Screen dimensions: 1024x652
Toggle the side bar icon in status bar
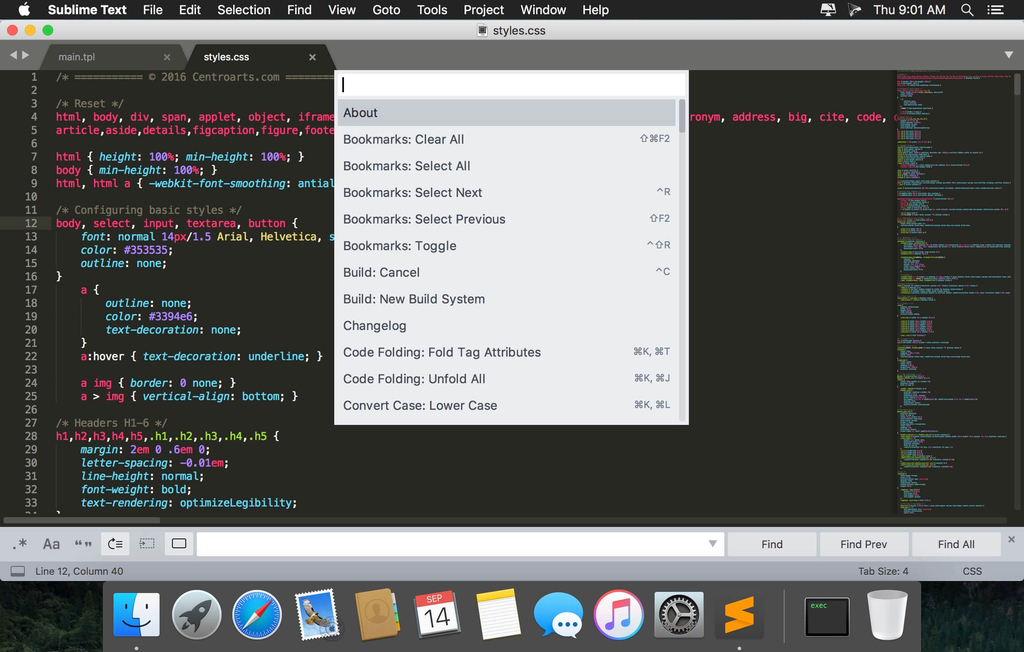(x=17, y=571)
